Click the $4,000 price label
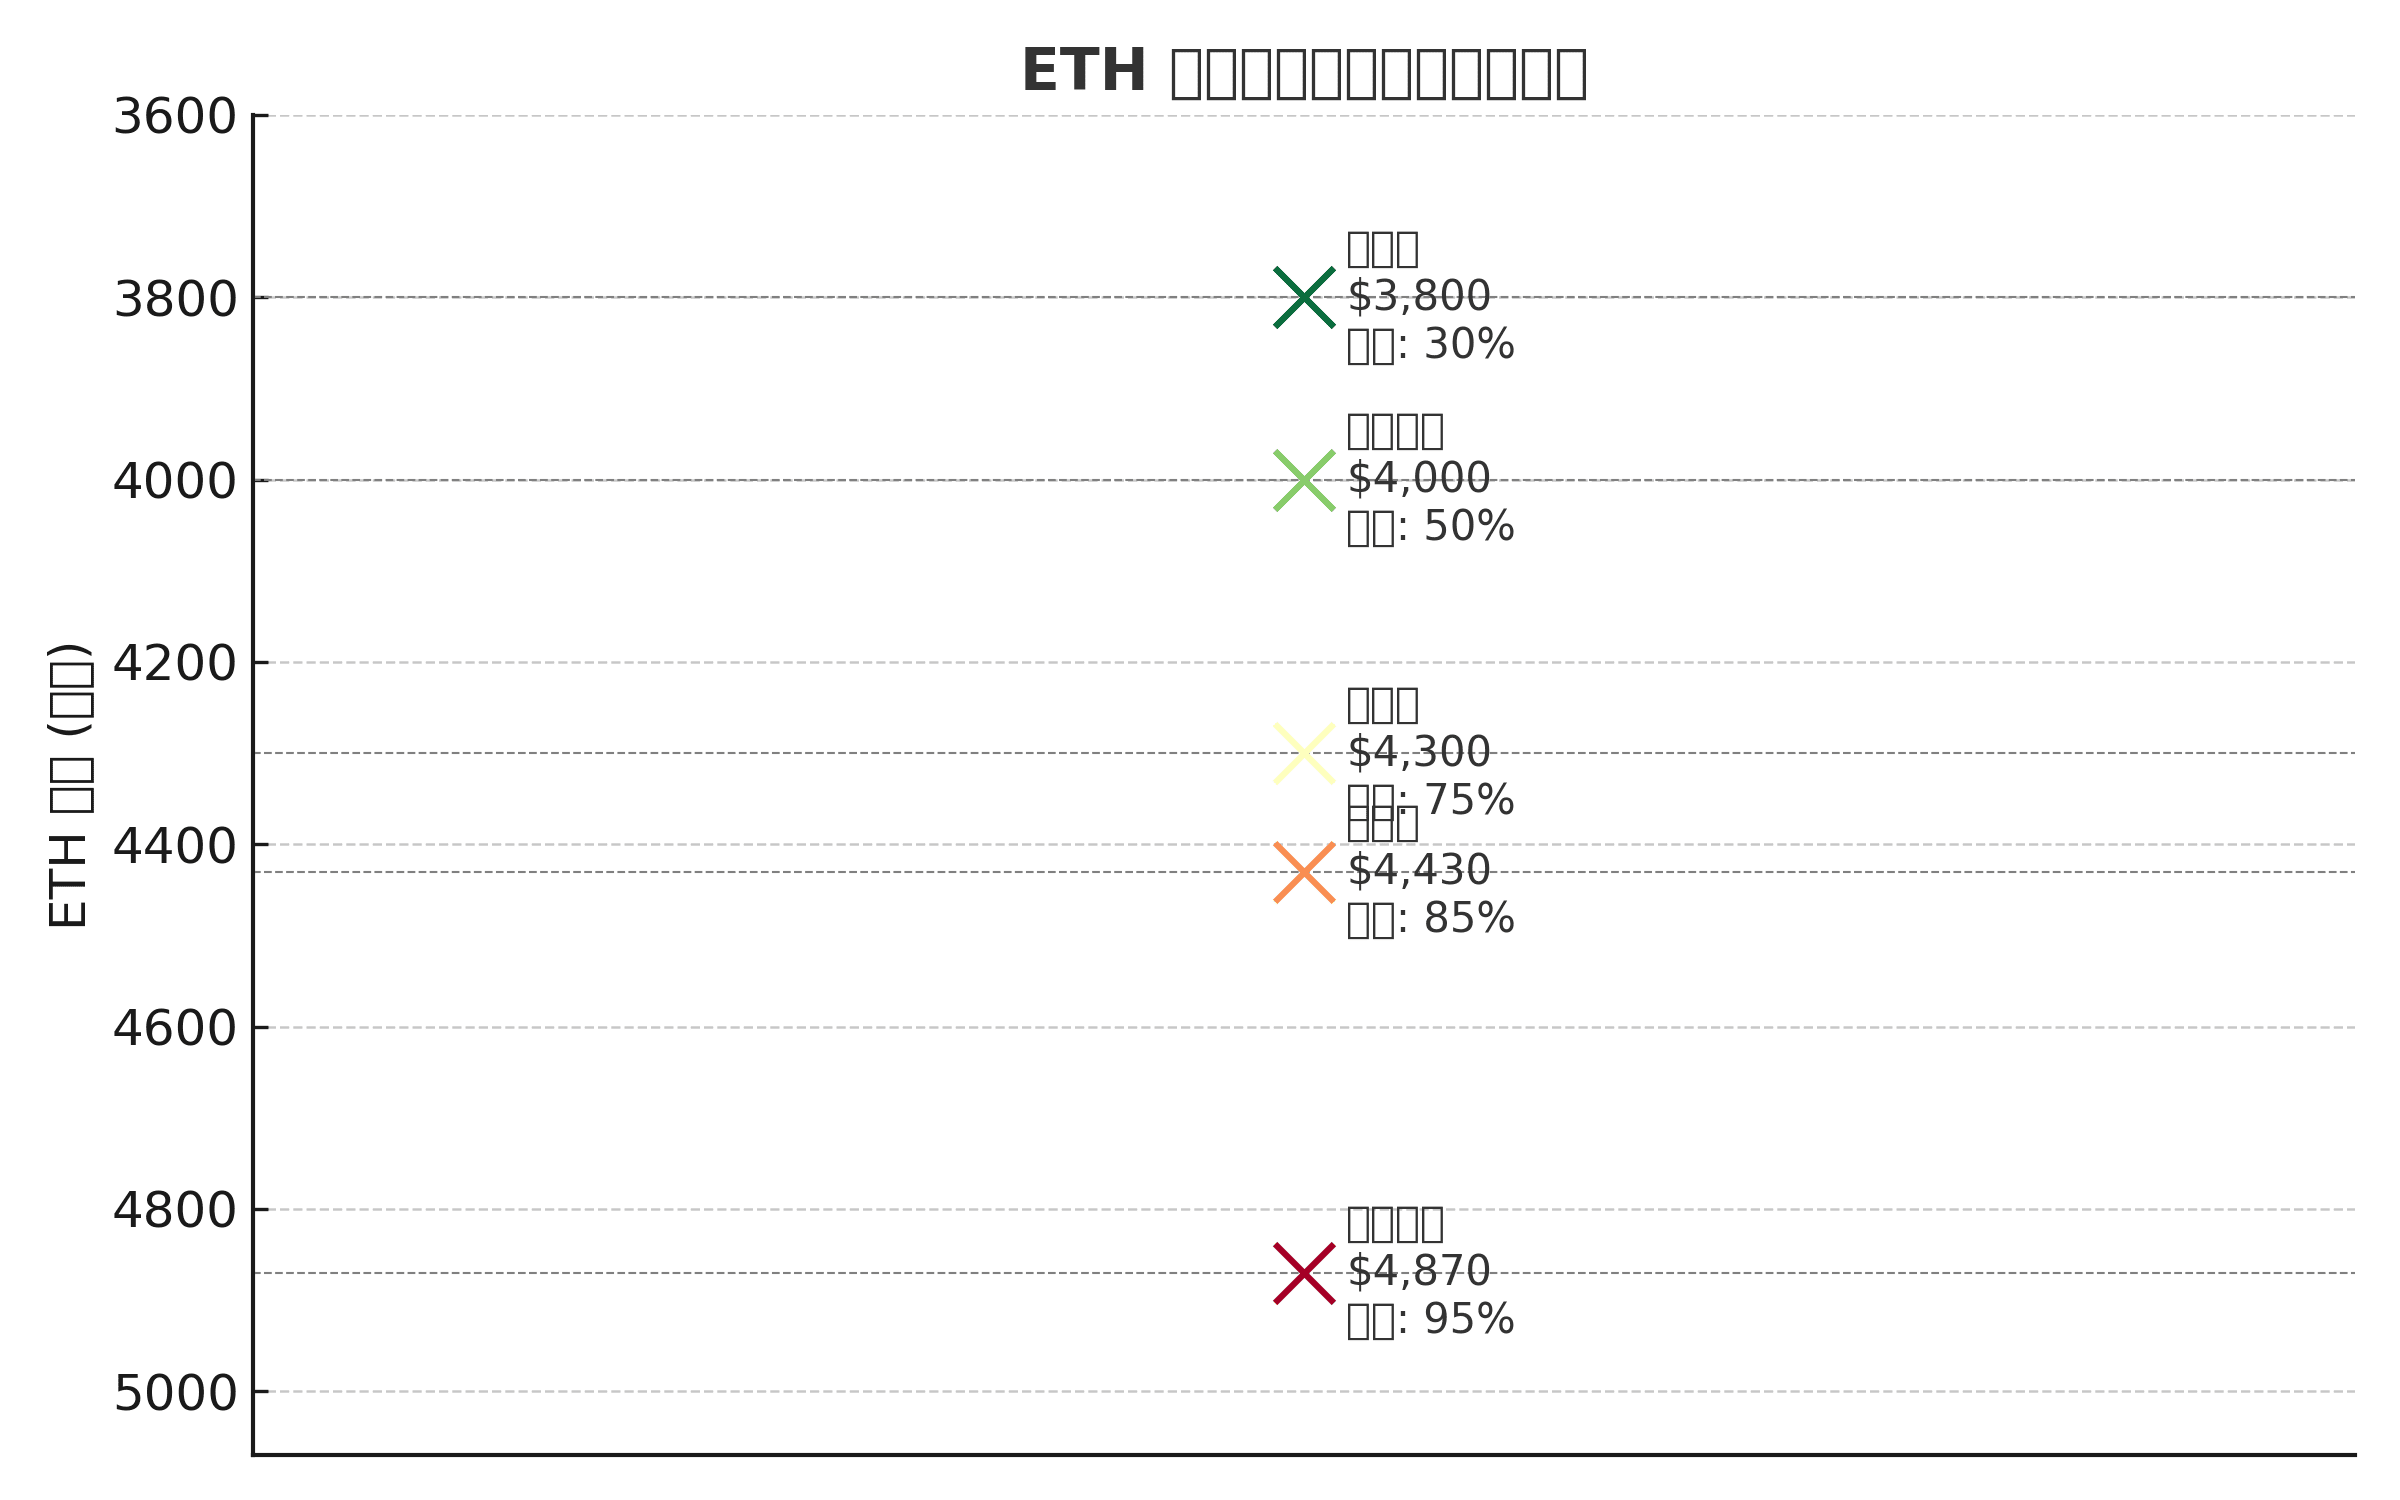This screenshot has width=2400, height=1500. tap(1419, 478)
